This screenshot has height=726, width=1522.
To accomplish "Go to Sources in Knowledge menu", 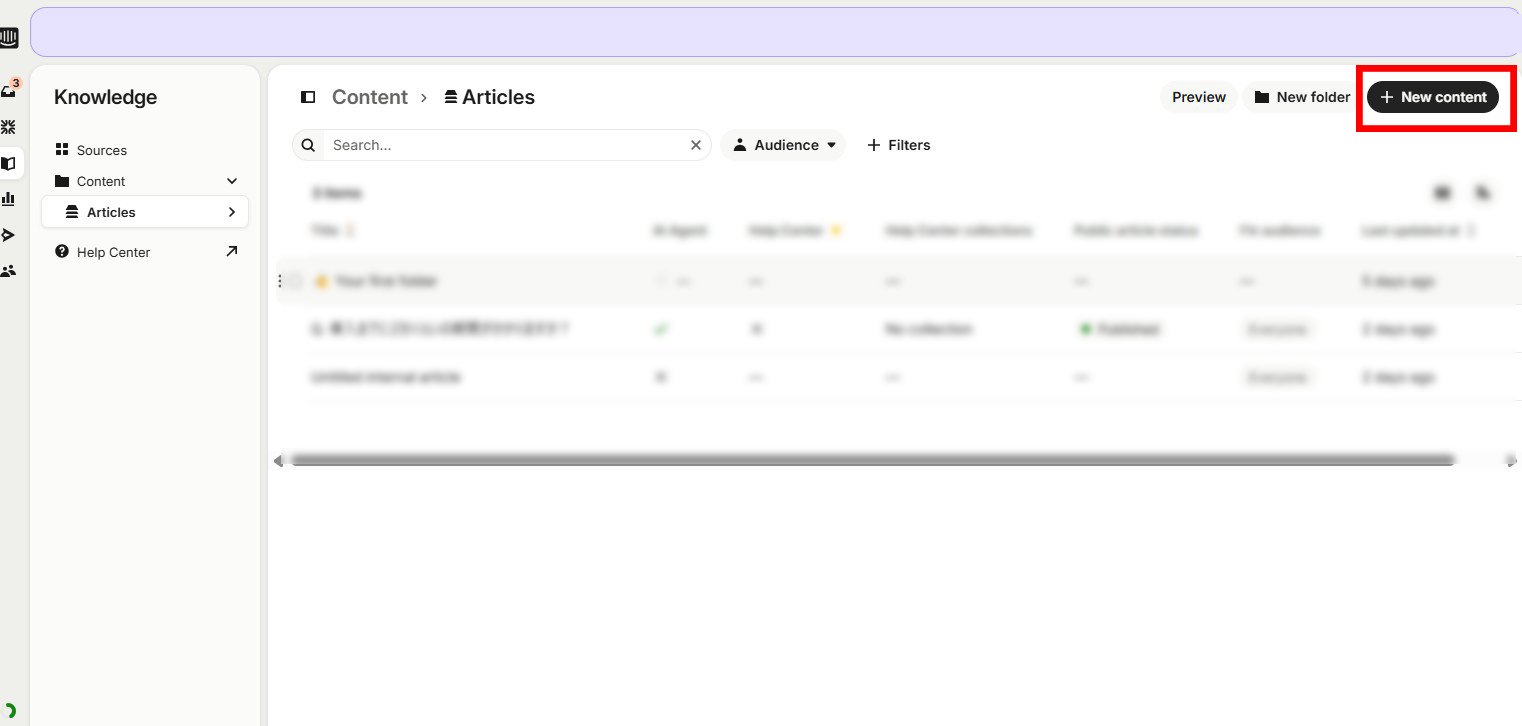I will (101, 150).
